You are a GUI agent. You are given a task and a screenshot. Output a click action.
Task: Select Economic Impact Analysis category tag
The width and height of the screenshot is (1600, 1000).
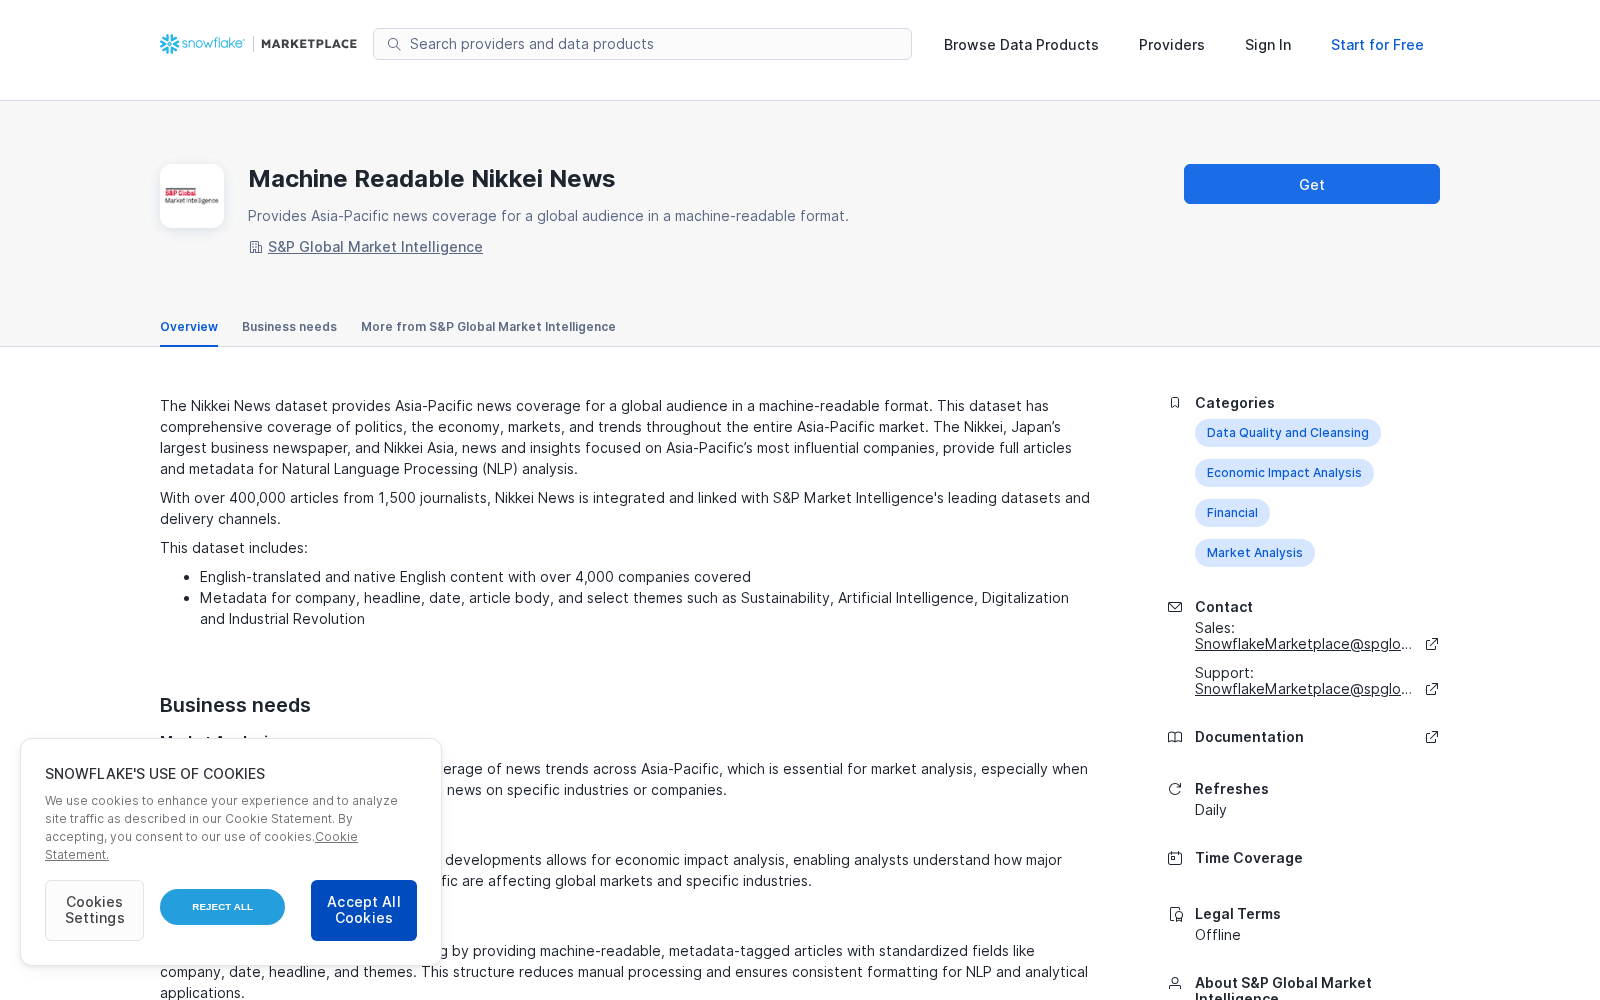pos(1284,473)
